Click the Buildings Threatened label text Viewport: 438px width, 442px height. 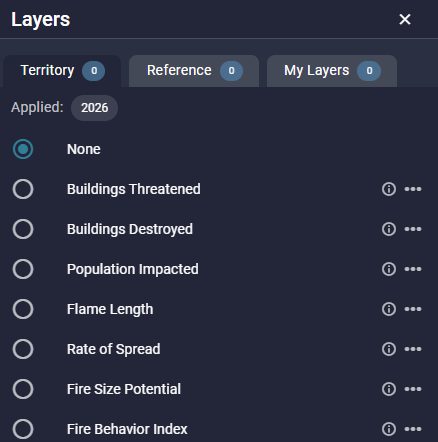134,189
